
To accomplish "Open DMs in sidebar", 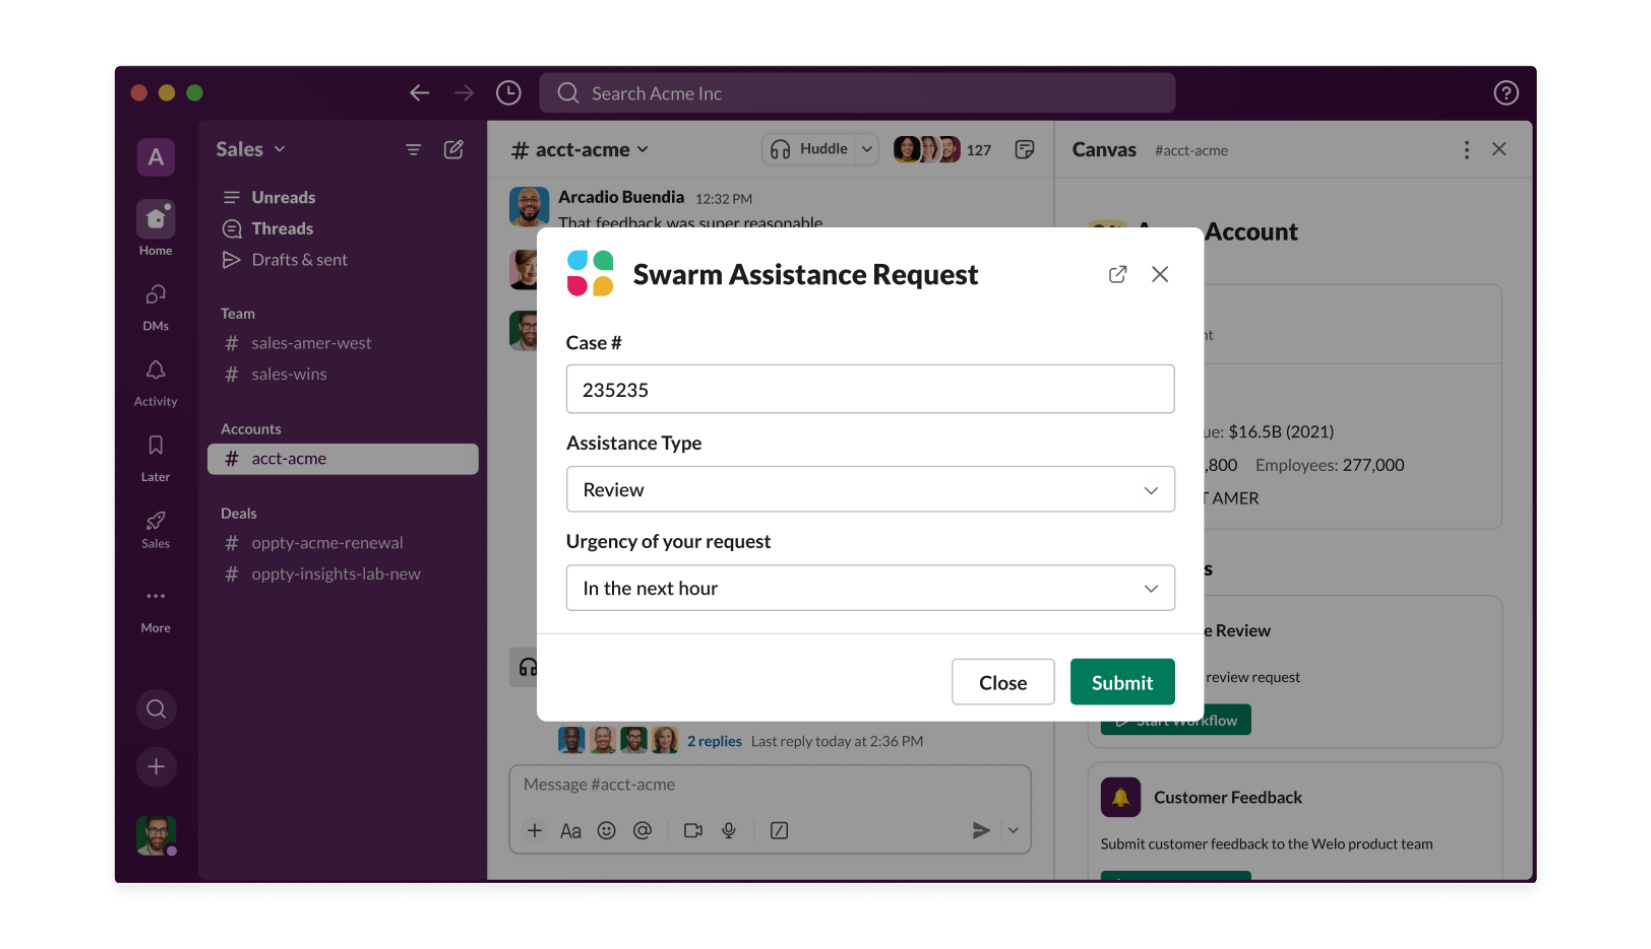I will (x=156, y=305).
